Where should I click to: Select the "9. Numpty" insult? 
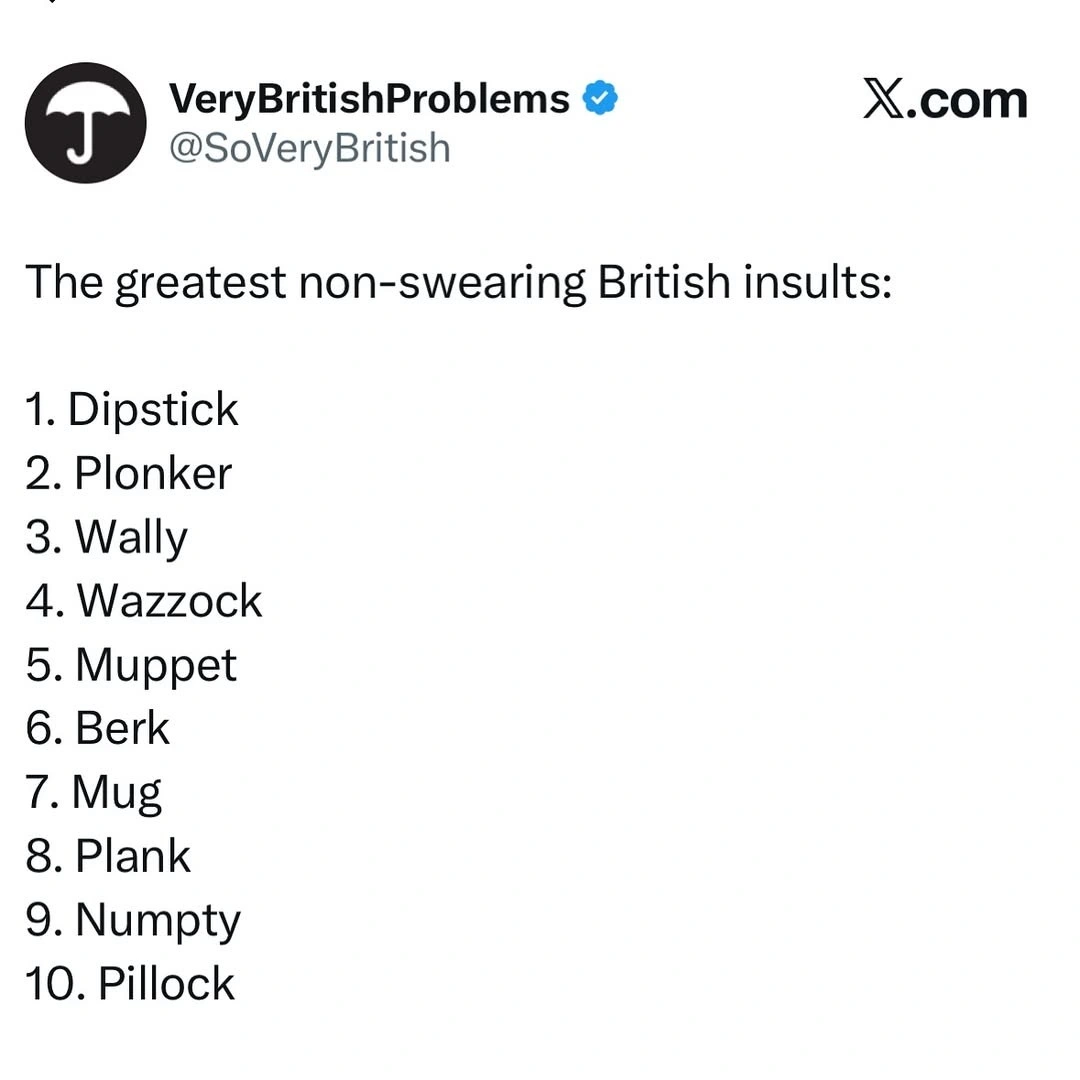tap(133, 921)
